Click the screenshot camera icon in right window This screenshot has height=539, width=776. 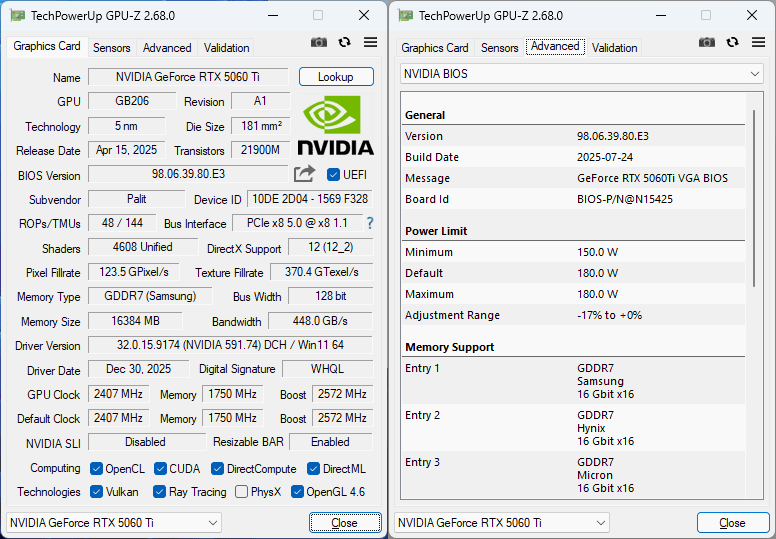[707, 43]
